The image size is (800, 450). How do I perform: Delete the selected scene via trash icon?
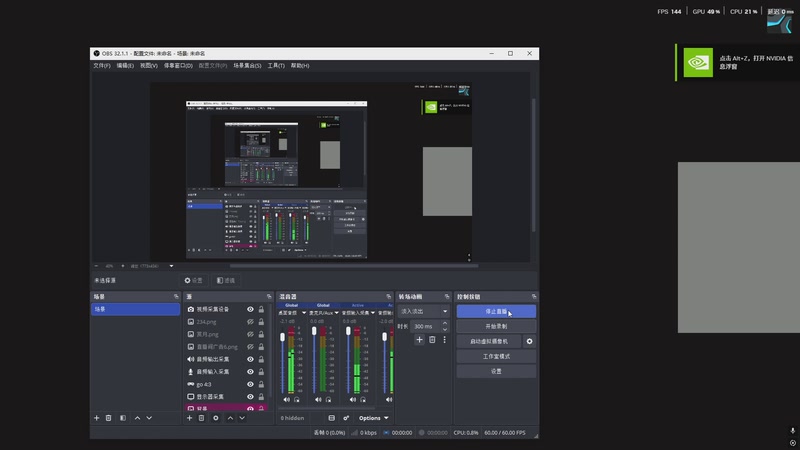point(110,418)
